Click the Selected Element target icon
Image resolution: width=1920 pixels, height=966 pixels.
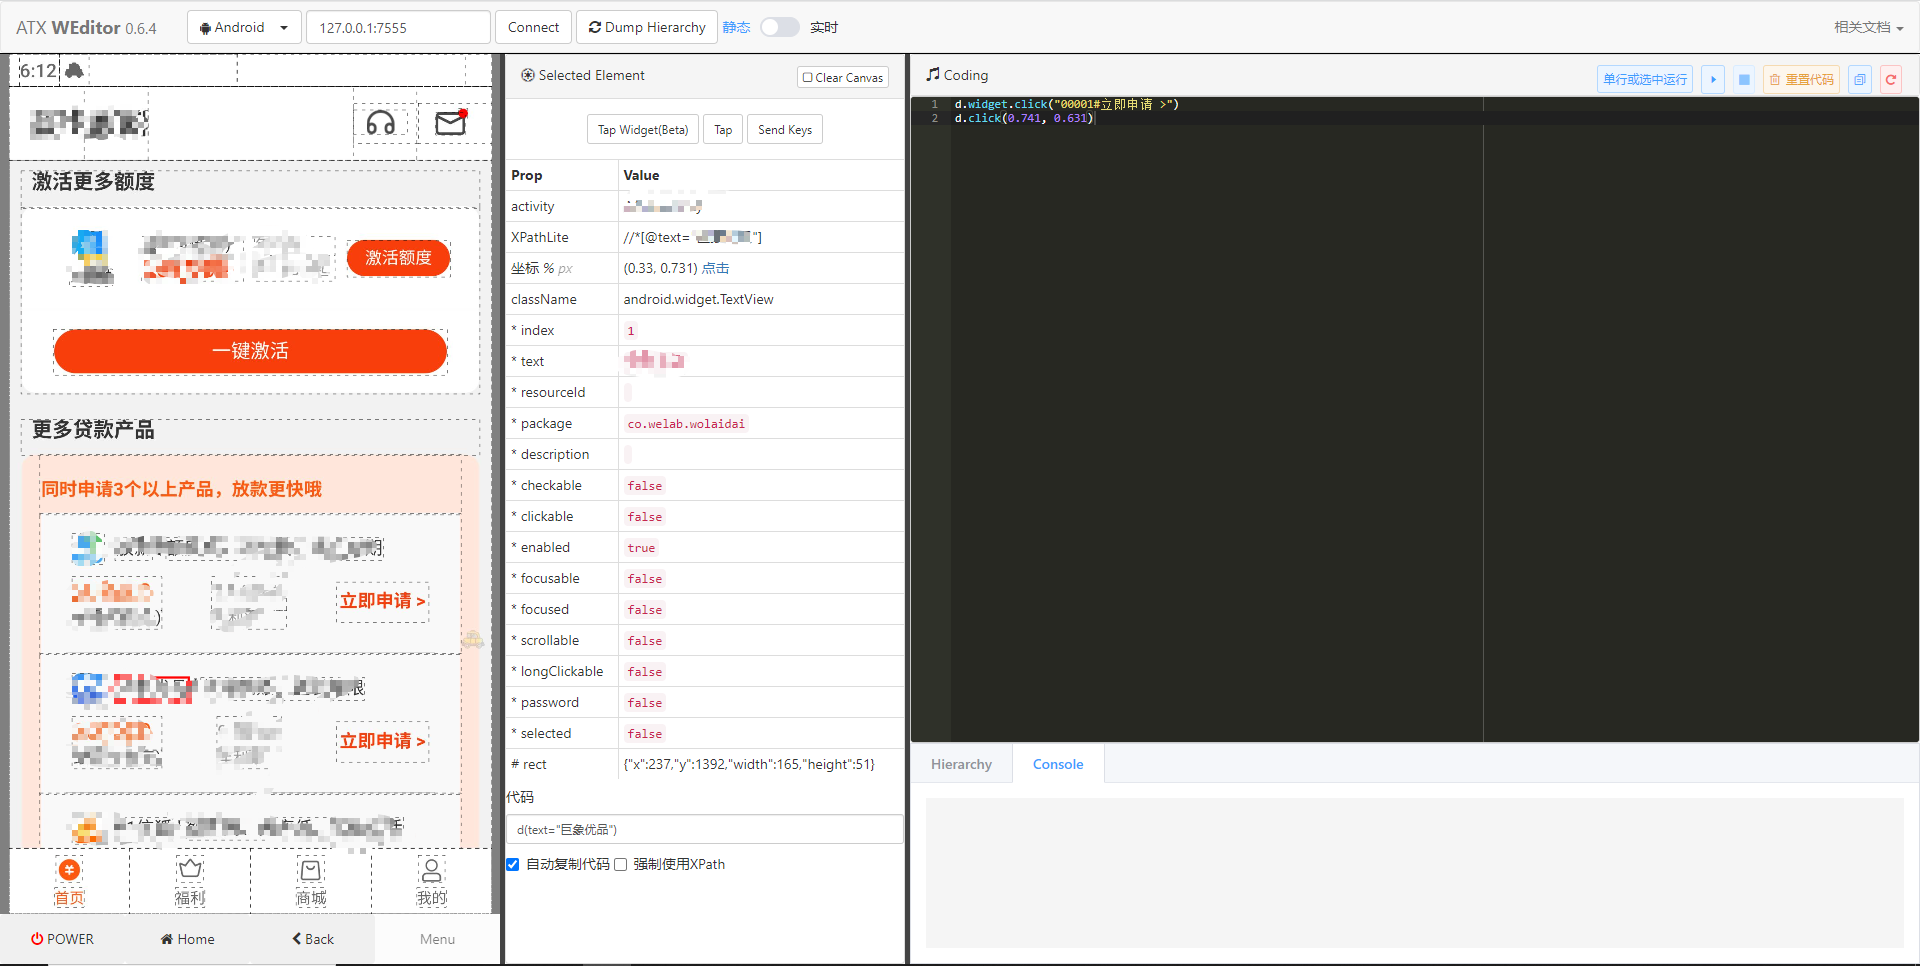(x=528, y=75)
